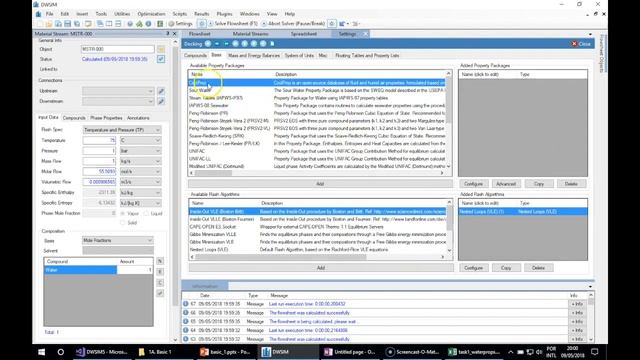Image resolution: width=640 pixels, height=360 pixels.
Task: Open the Mass Flow unit dropdown kg/s
Action: tap(140, 161)
